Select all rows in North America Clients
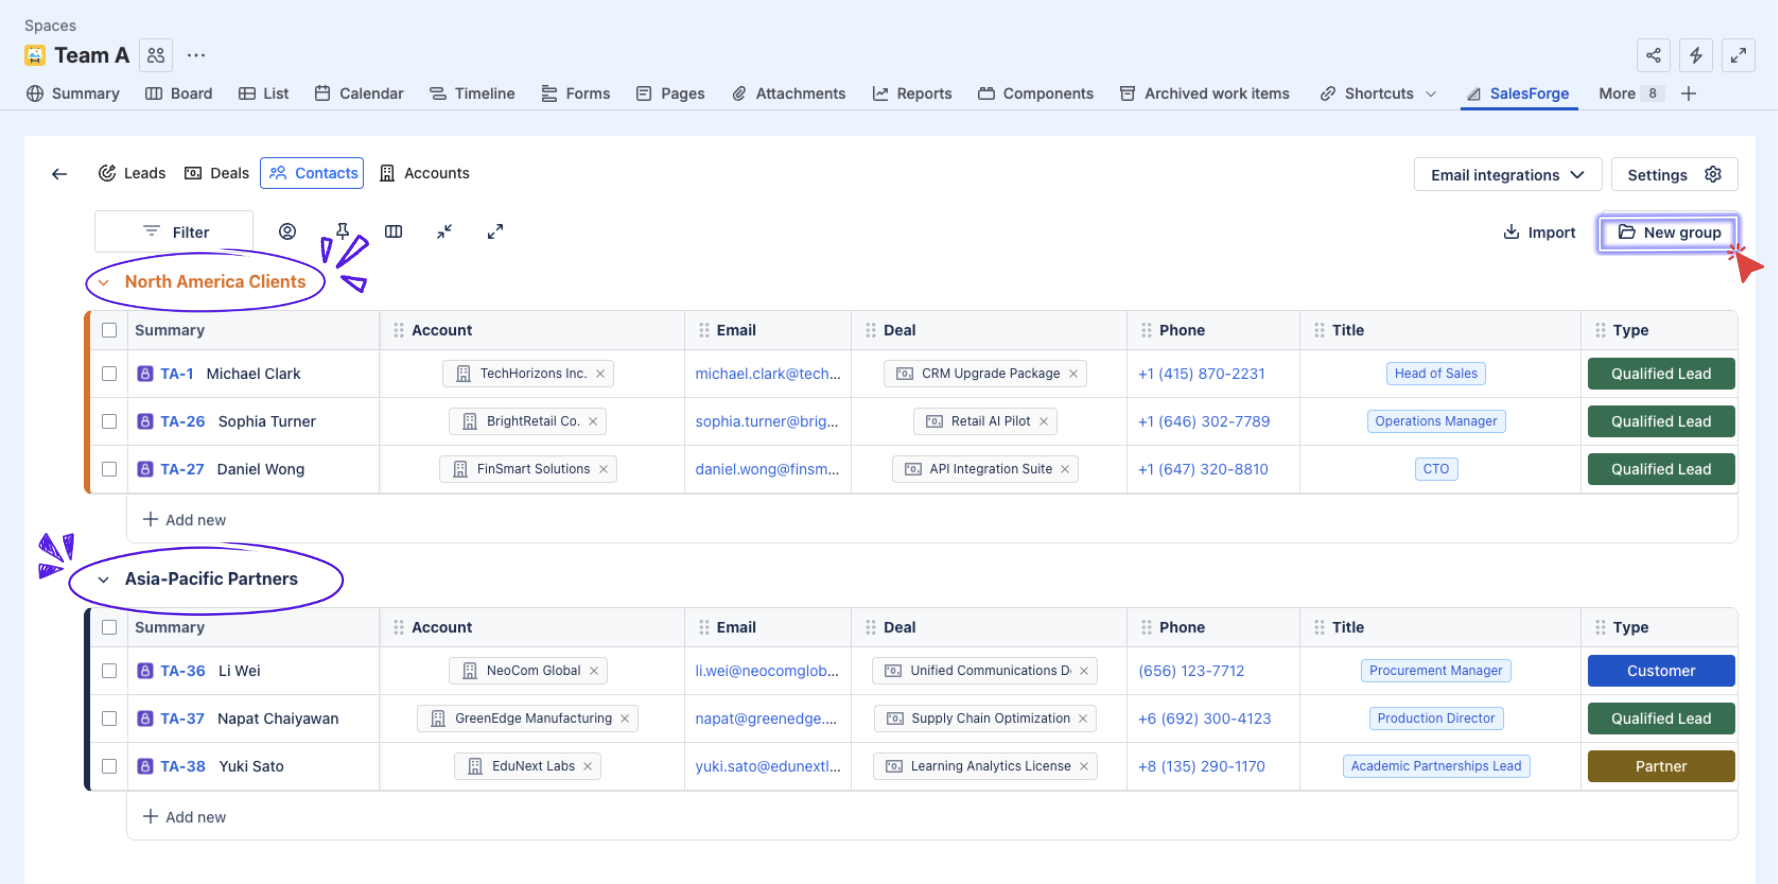Viewport: 1778px width, 884px height. [x=109, y=330]
